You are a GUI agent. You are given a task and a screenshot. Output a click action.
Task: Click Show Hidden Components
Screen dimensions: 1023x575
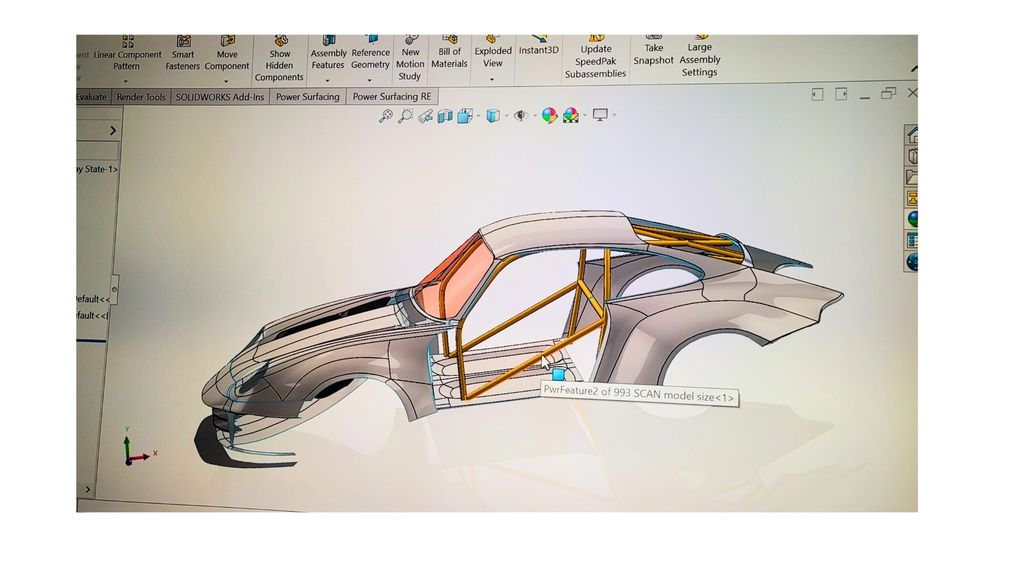tap(279, 59)
